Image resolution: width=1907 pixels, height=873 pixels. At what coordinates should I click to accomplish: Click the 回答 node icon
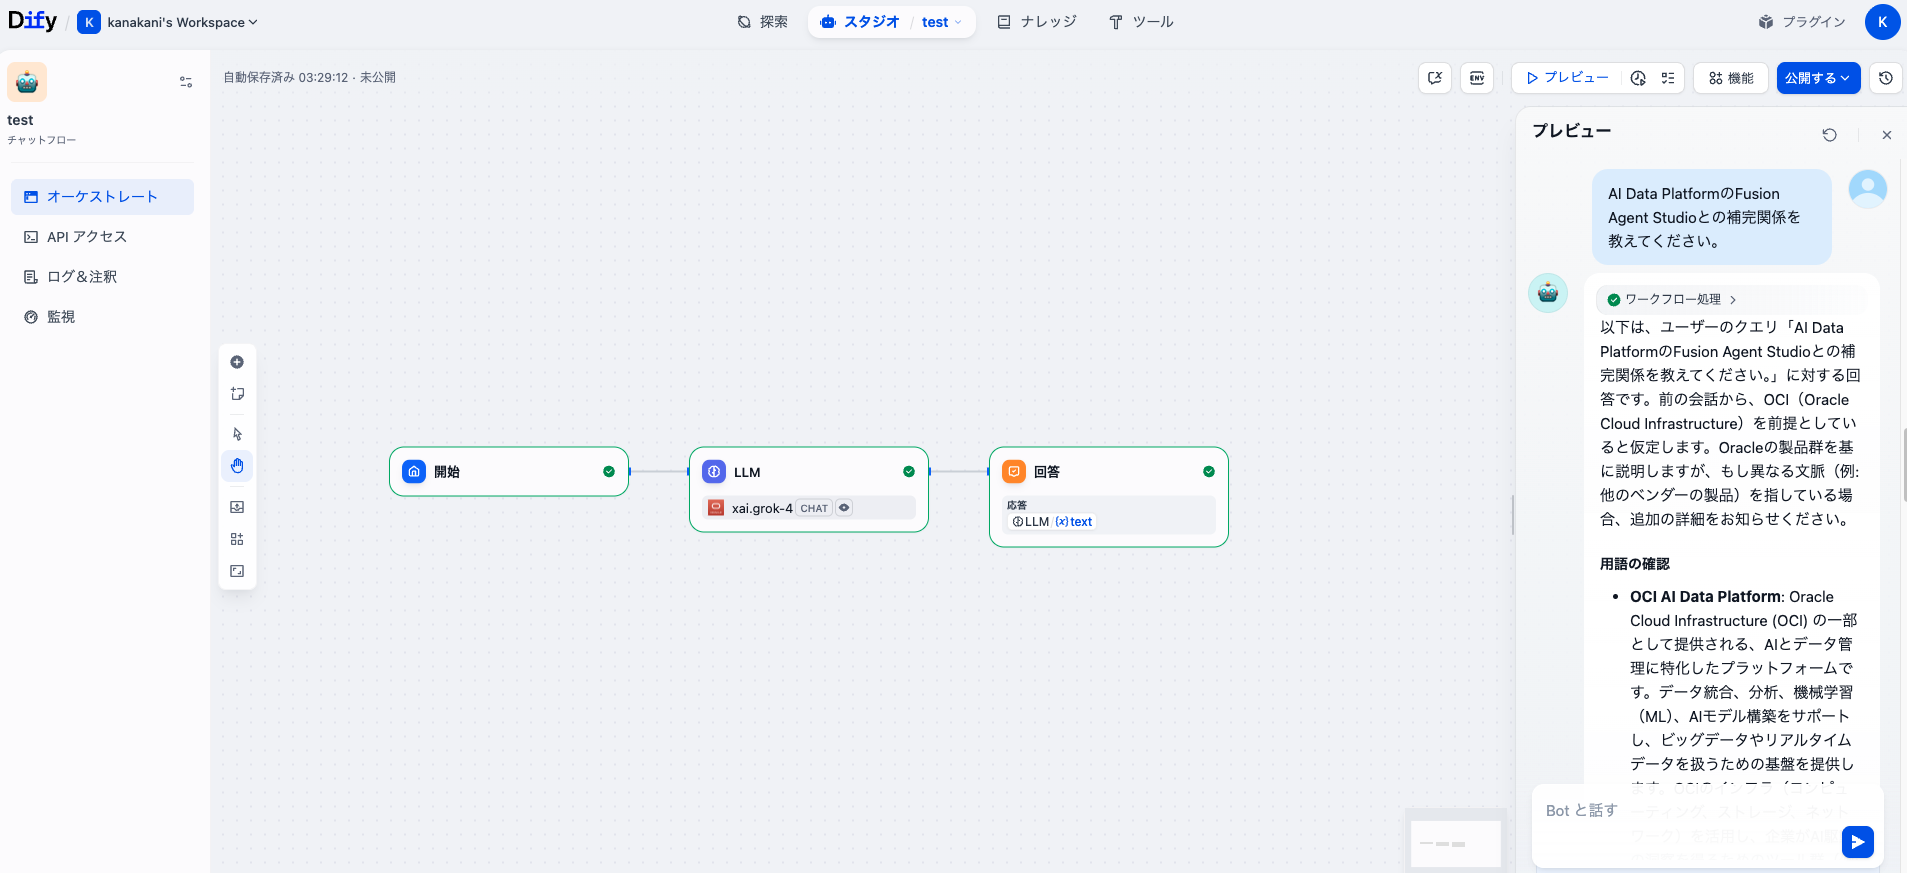(1014, 472)
